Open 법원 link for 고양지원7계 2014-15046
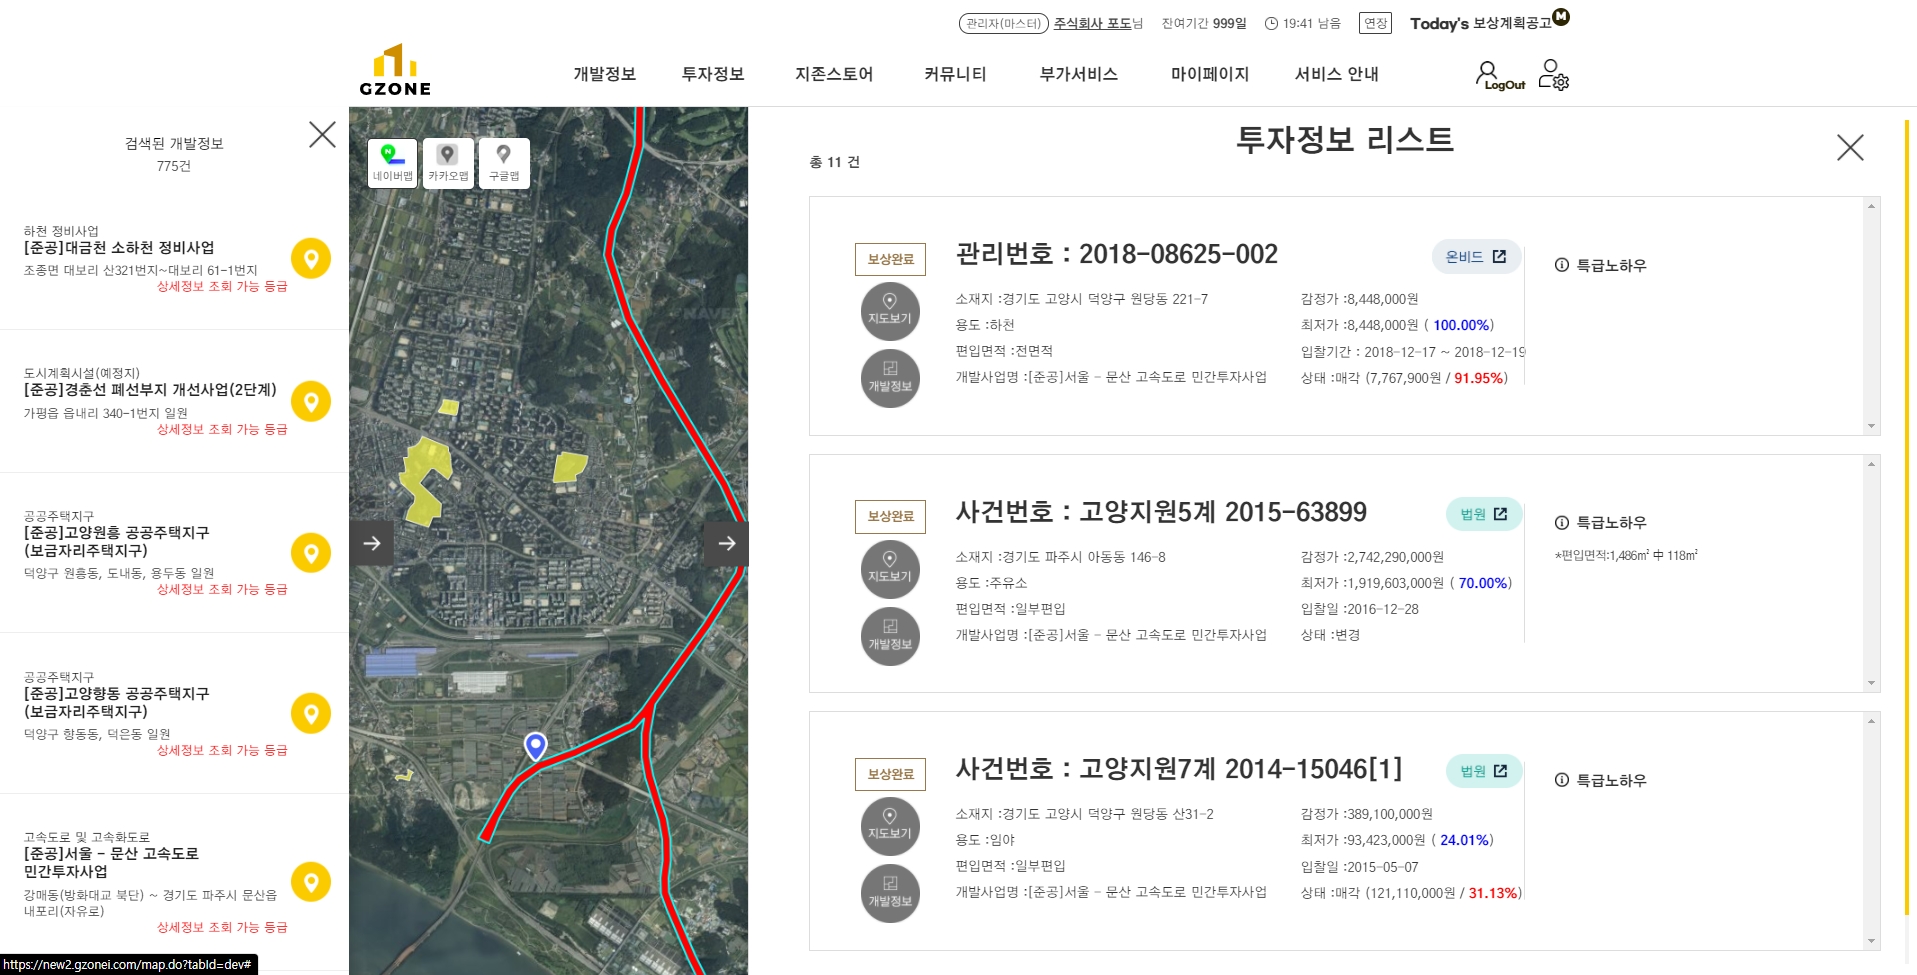Image resolution: width=1917 pixels, height=975 pixels. click(x=1484, y=771)
